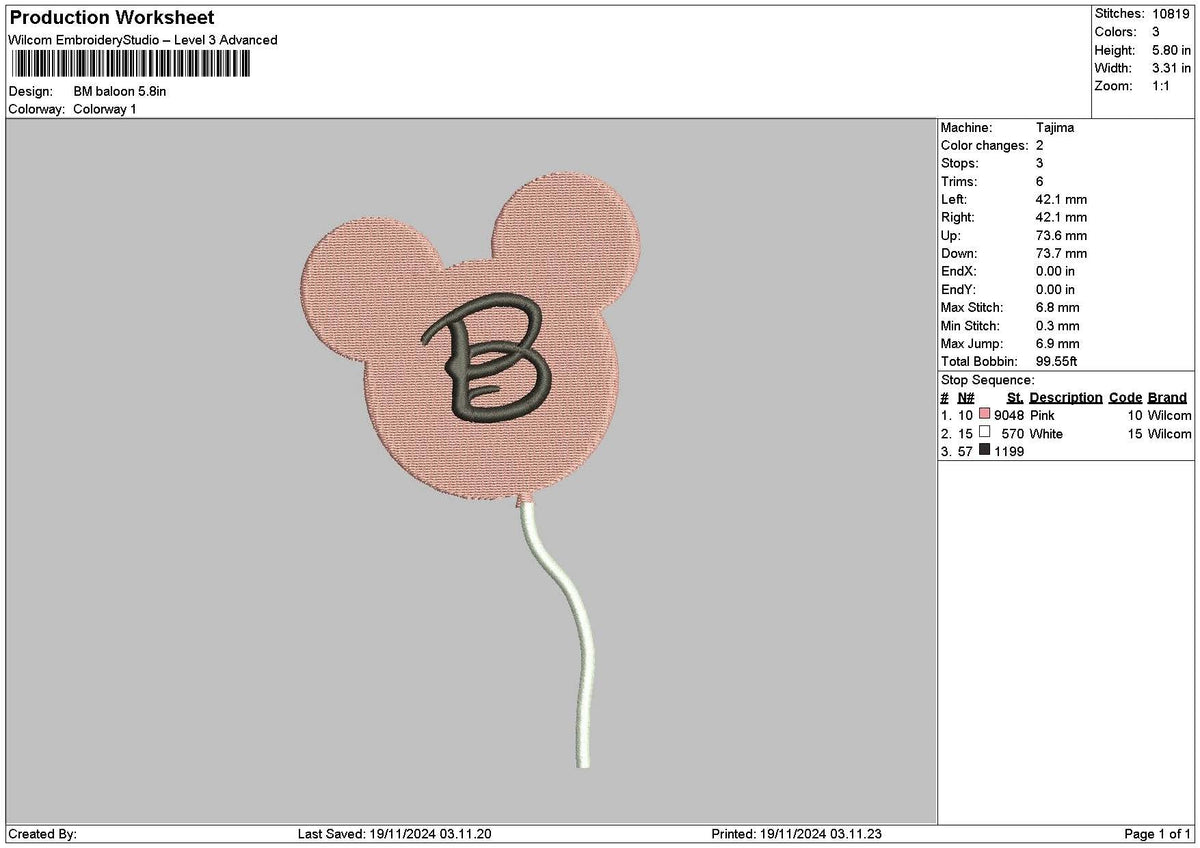
Task: Click Machine value 'Tajima'
Action: coord(1055,128)
